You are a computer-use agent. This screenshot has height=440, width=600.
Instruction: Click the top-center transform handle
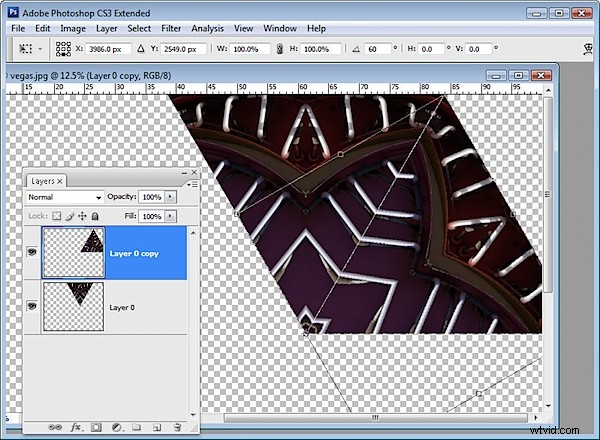pos(341,154)
